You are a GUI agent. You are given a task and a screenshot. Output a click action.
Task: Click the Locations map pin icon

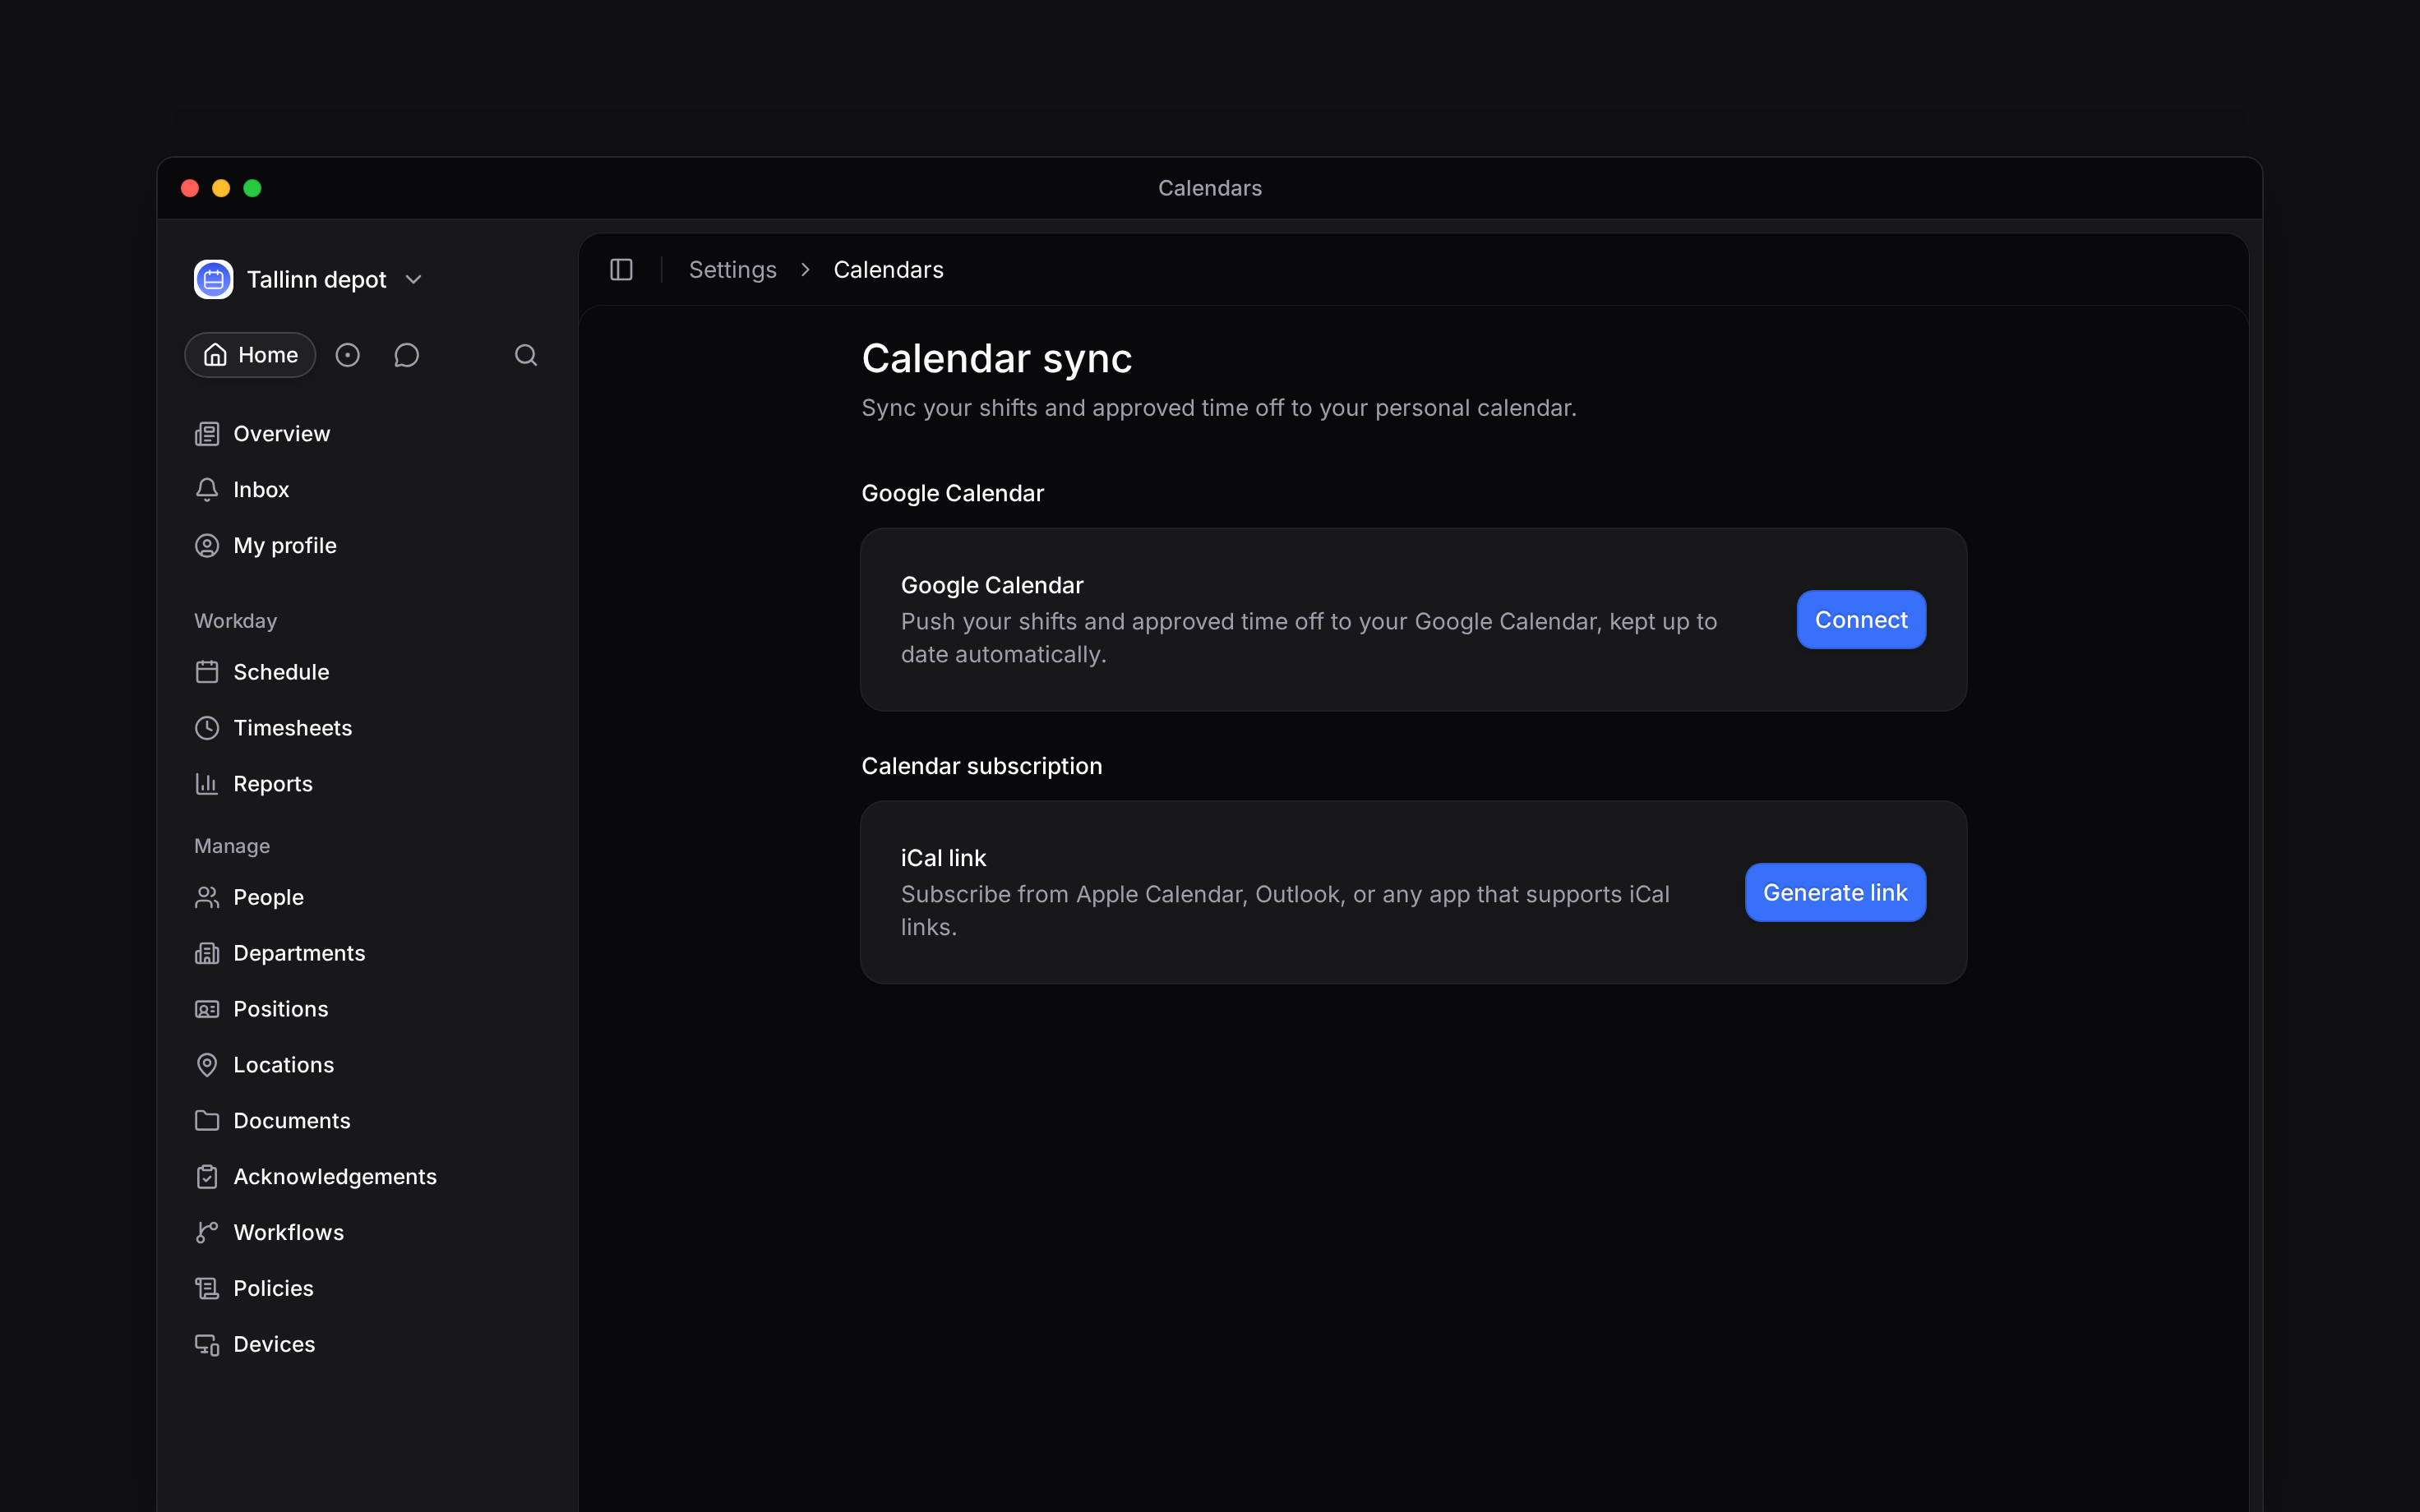207,1065
